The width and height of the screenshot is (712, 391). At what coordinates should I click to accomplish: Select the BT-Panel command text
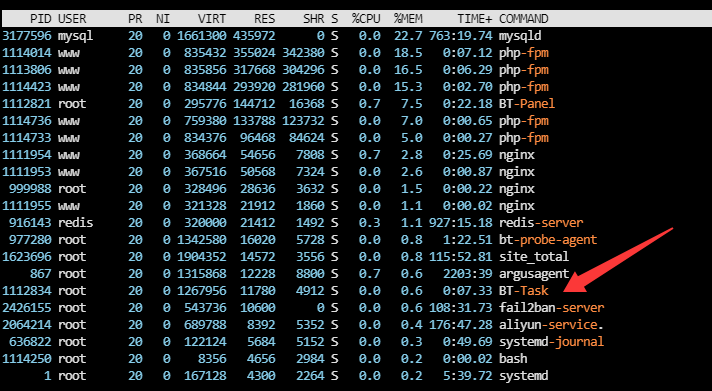(x=527, y=104)
